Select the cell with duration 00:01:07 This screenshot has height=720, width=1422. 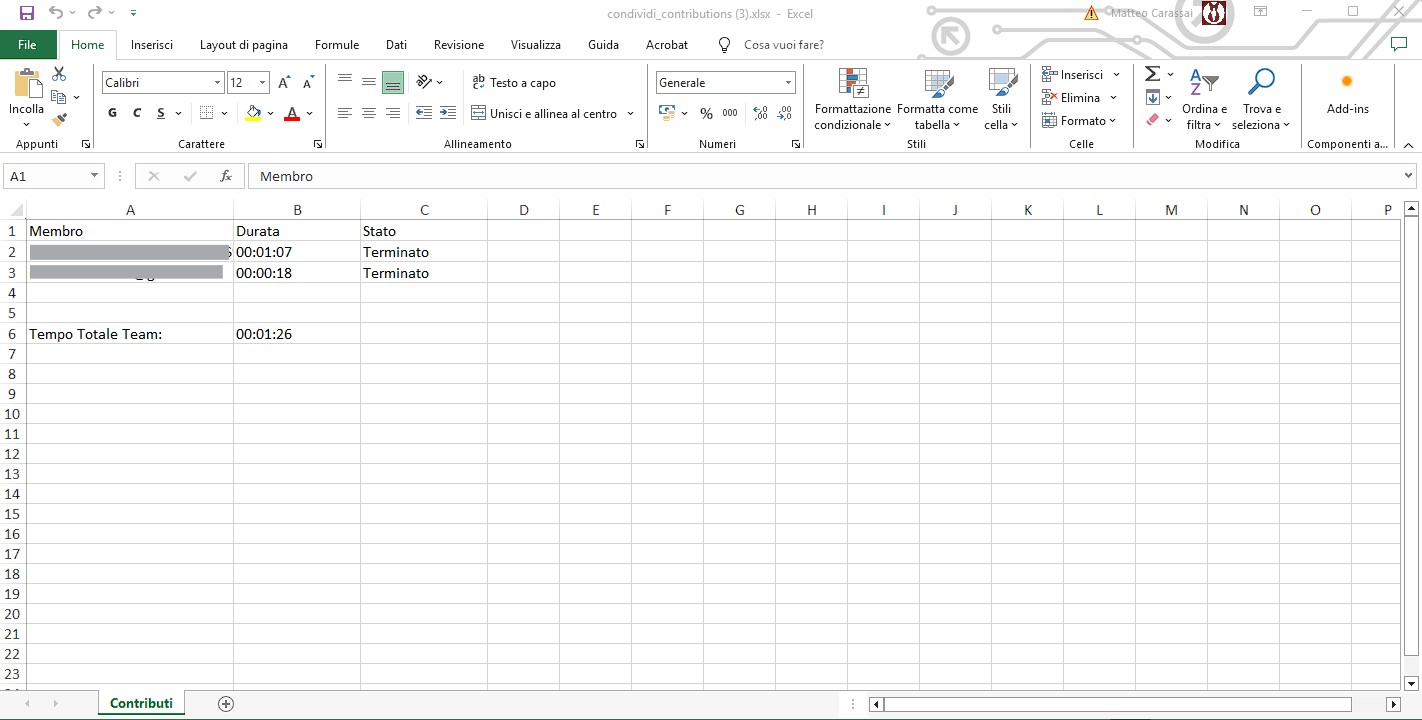297,252
